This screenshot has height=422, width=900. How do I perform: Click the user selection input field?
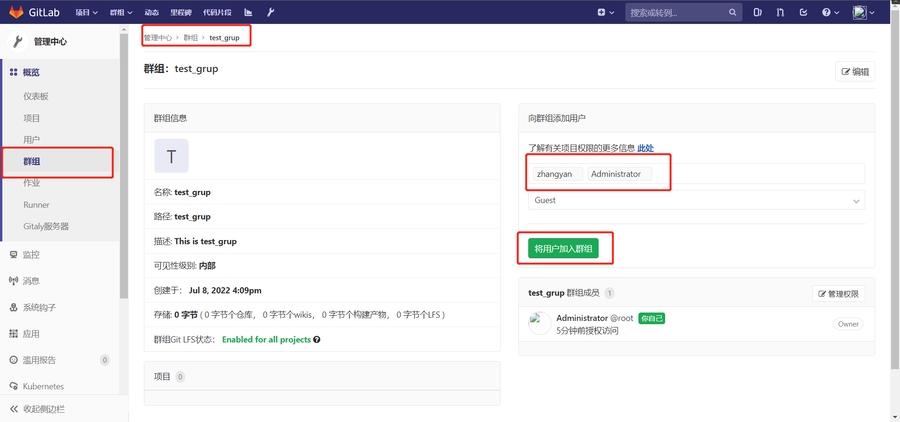coord(760,174)
